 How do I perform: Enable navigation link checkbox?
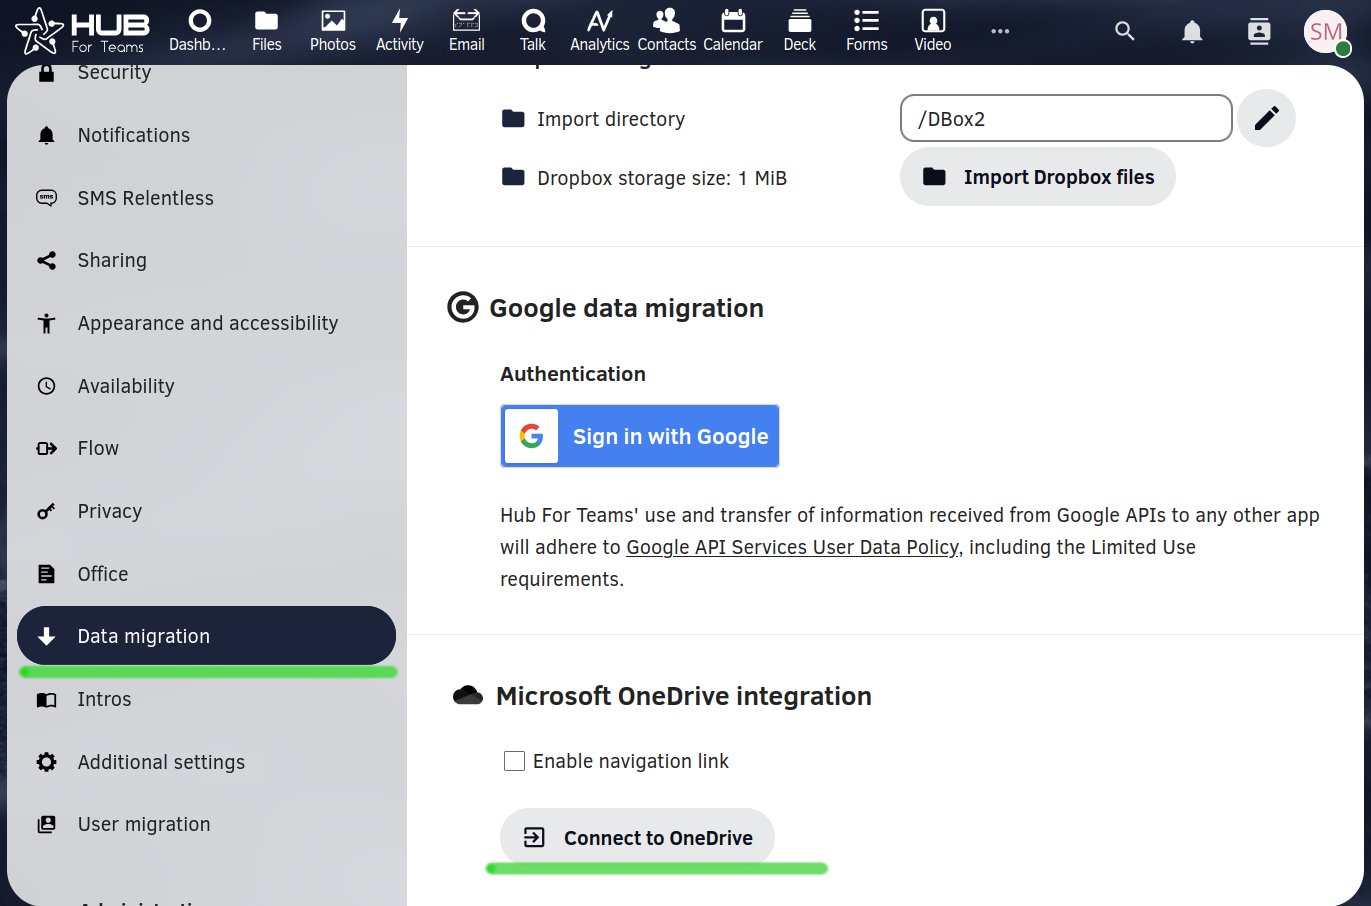point(514,761)
